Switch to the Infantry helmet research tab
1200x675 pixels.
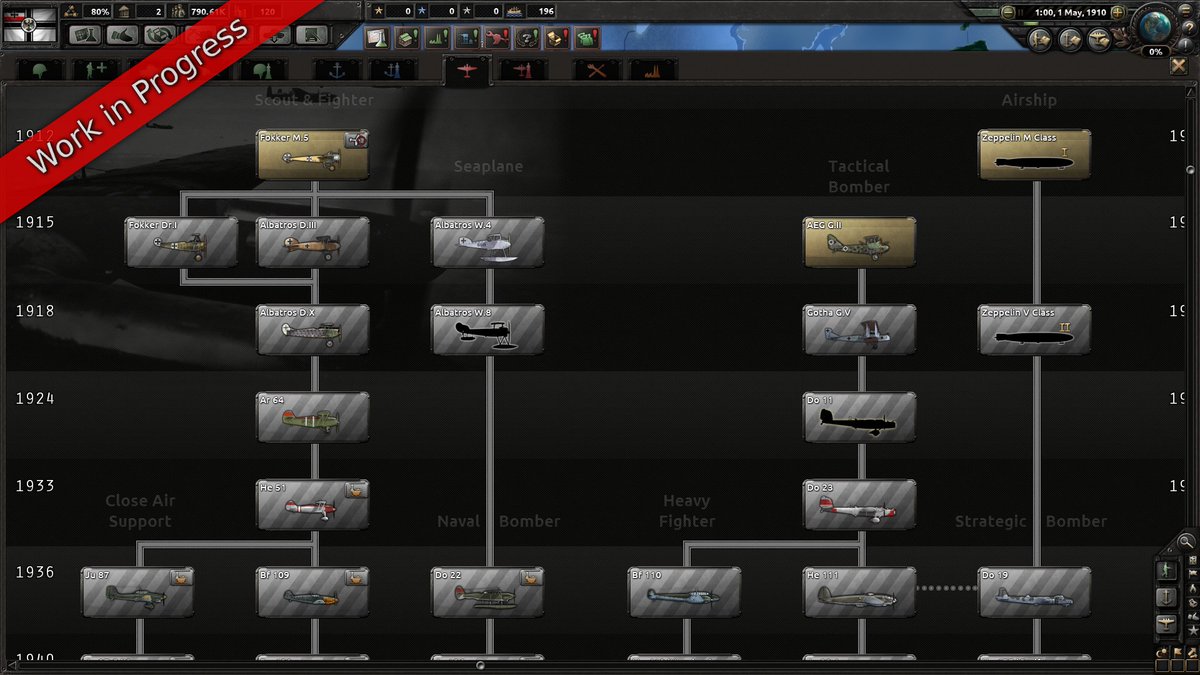40,70
